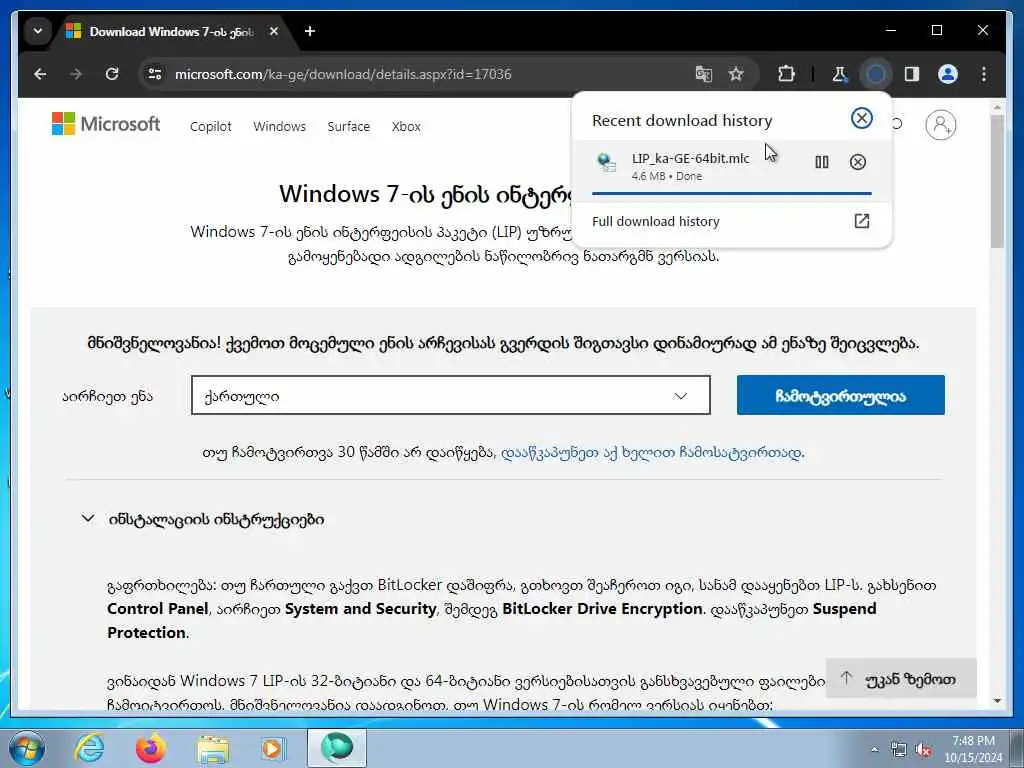Click the network tray icon
The image size is (1024, 768).
tap(899, 750)
